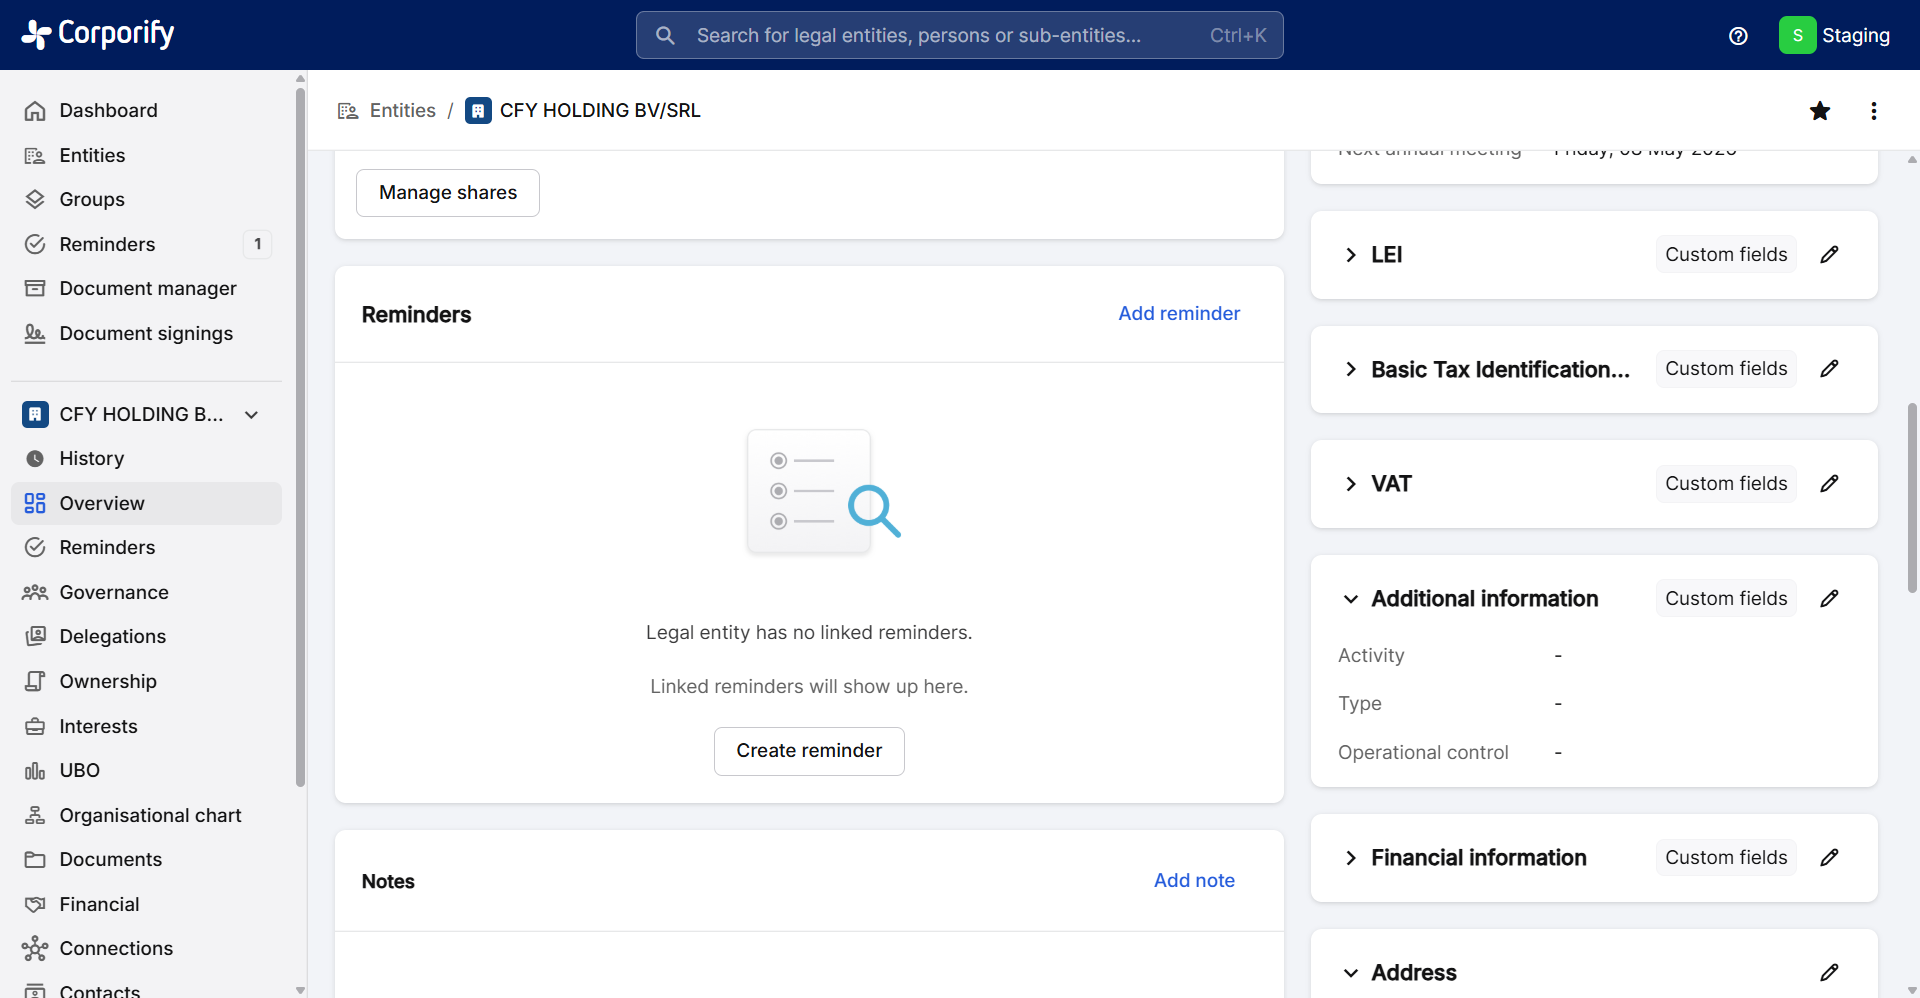Click the help question mark icon

1738,36
